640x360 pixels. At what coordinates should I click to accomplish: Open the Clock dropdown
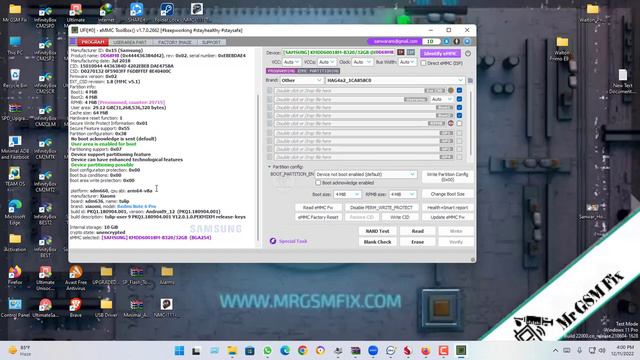362,62
